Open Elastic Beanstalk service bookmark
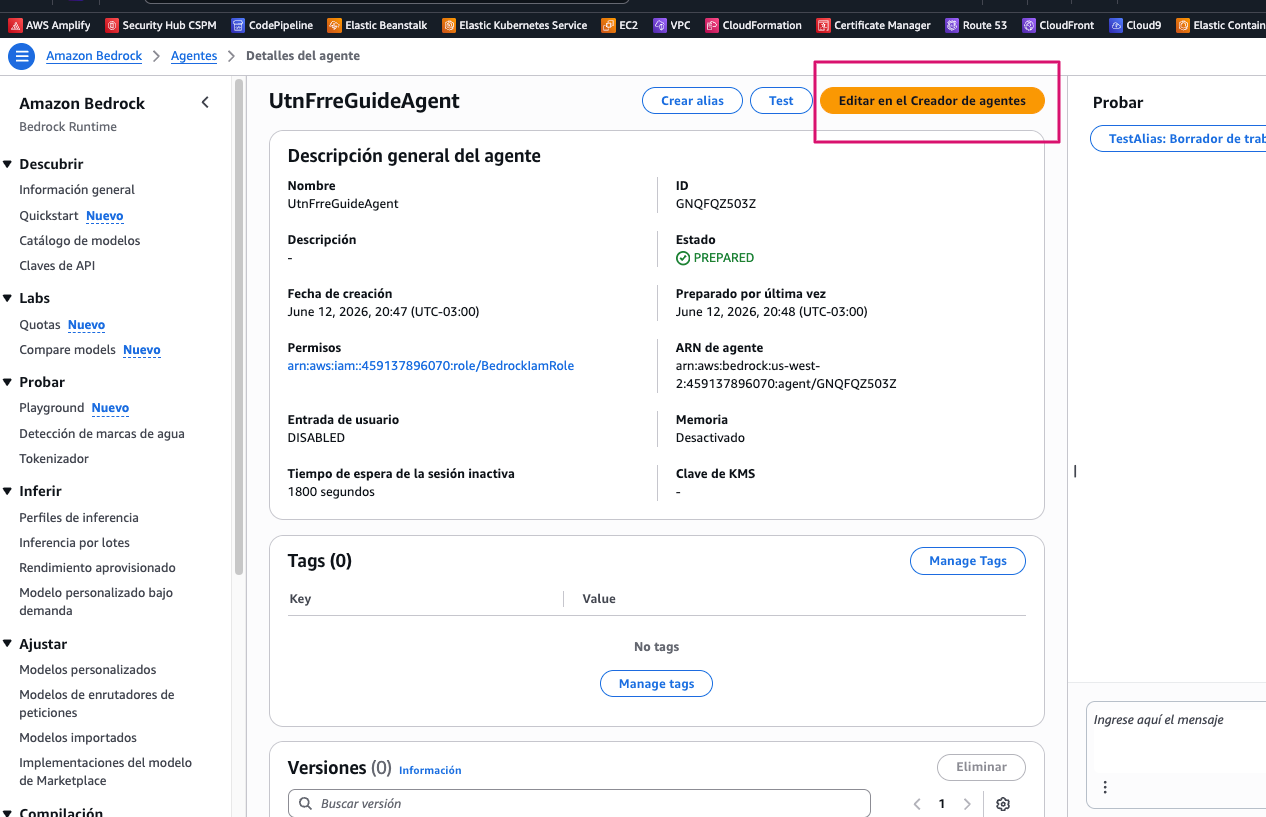Viewport: 1266px width, 817px height. (377, 25)
